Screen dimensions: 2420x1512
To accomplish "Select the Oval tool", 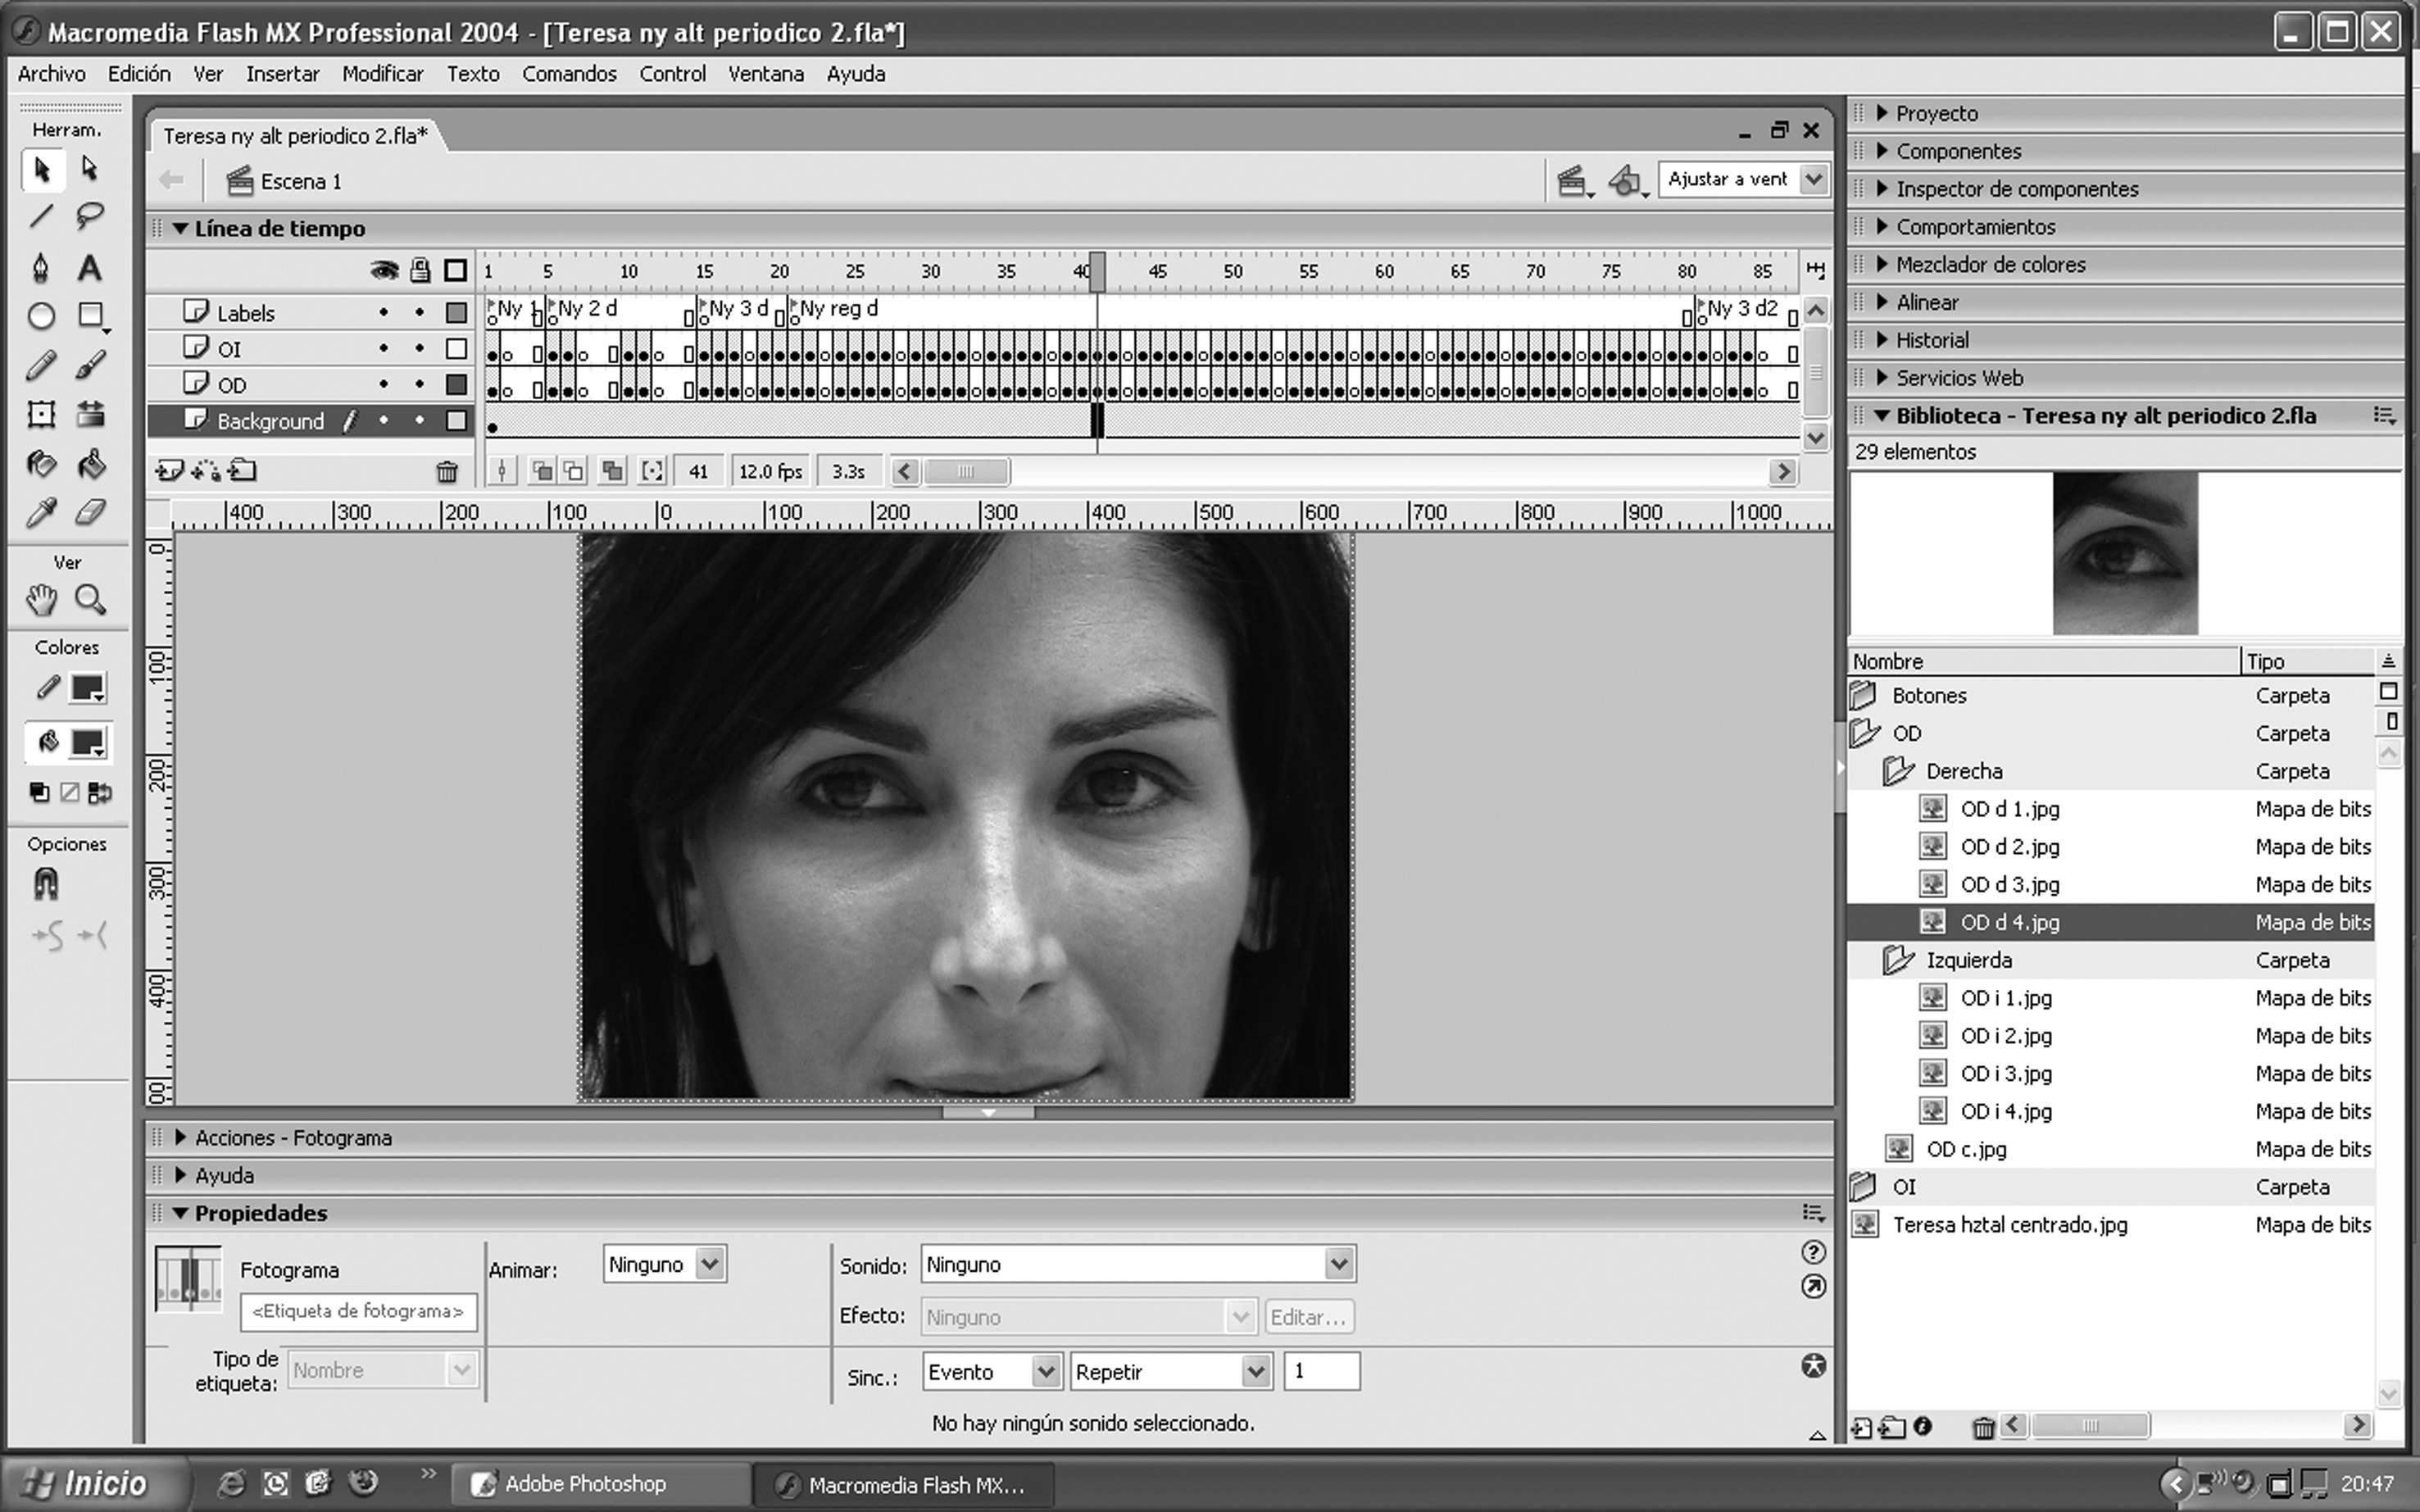I will pos(41,316).
